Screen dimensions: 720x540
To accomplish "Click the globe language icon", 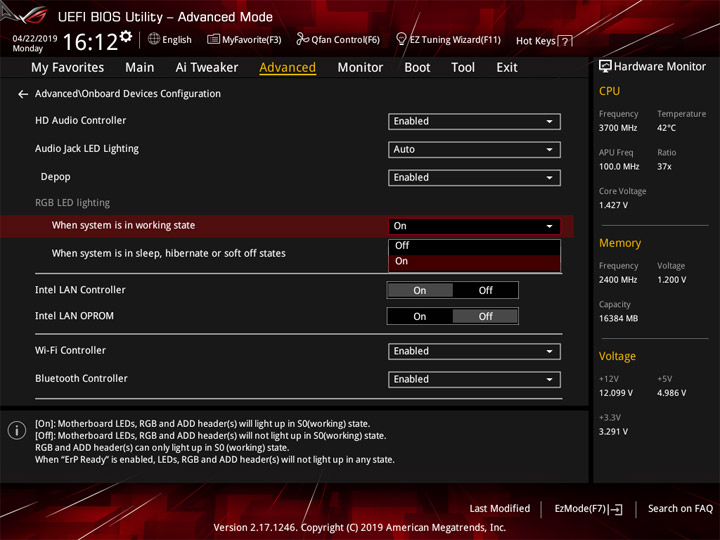I will [x=154, y=39].
